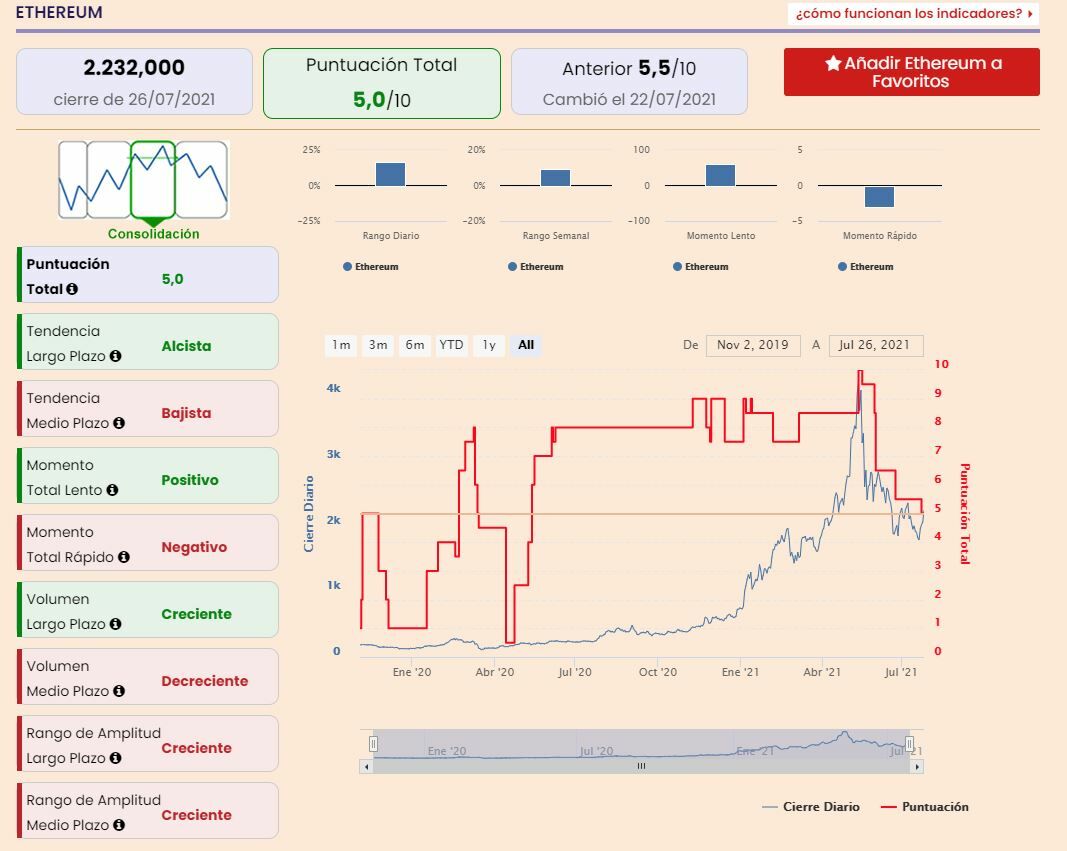Select the 1y range button
1067x851 pixels.
(489, 345)
